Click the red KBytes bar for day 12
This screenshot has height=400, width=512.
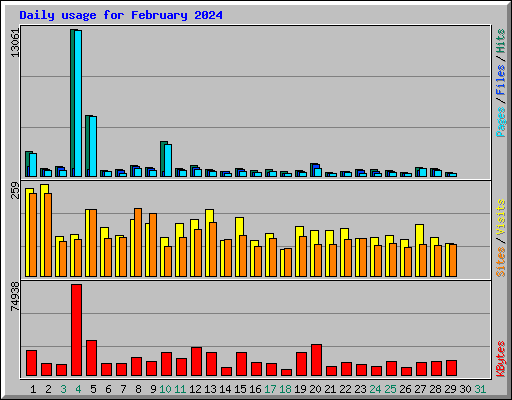pos(196,362)
